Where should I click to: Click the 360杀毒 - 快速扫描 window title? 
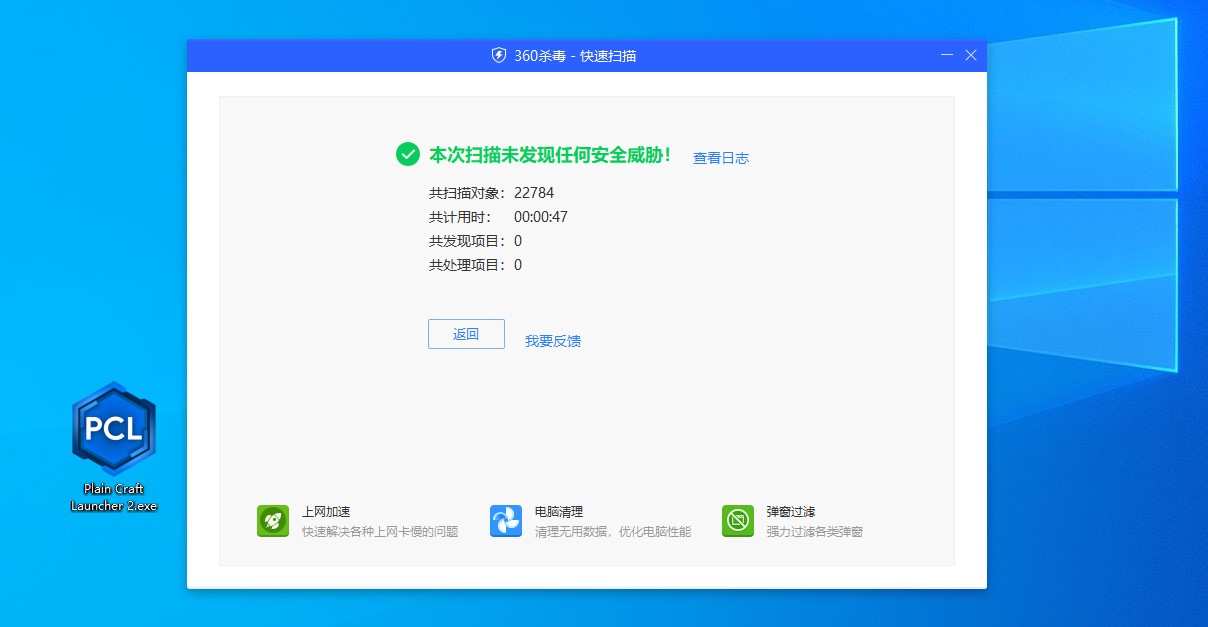575,56
